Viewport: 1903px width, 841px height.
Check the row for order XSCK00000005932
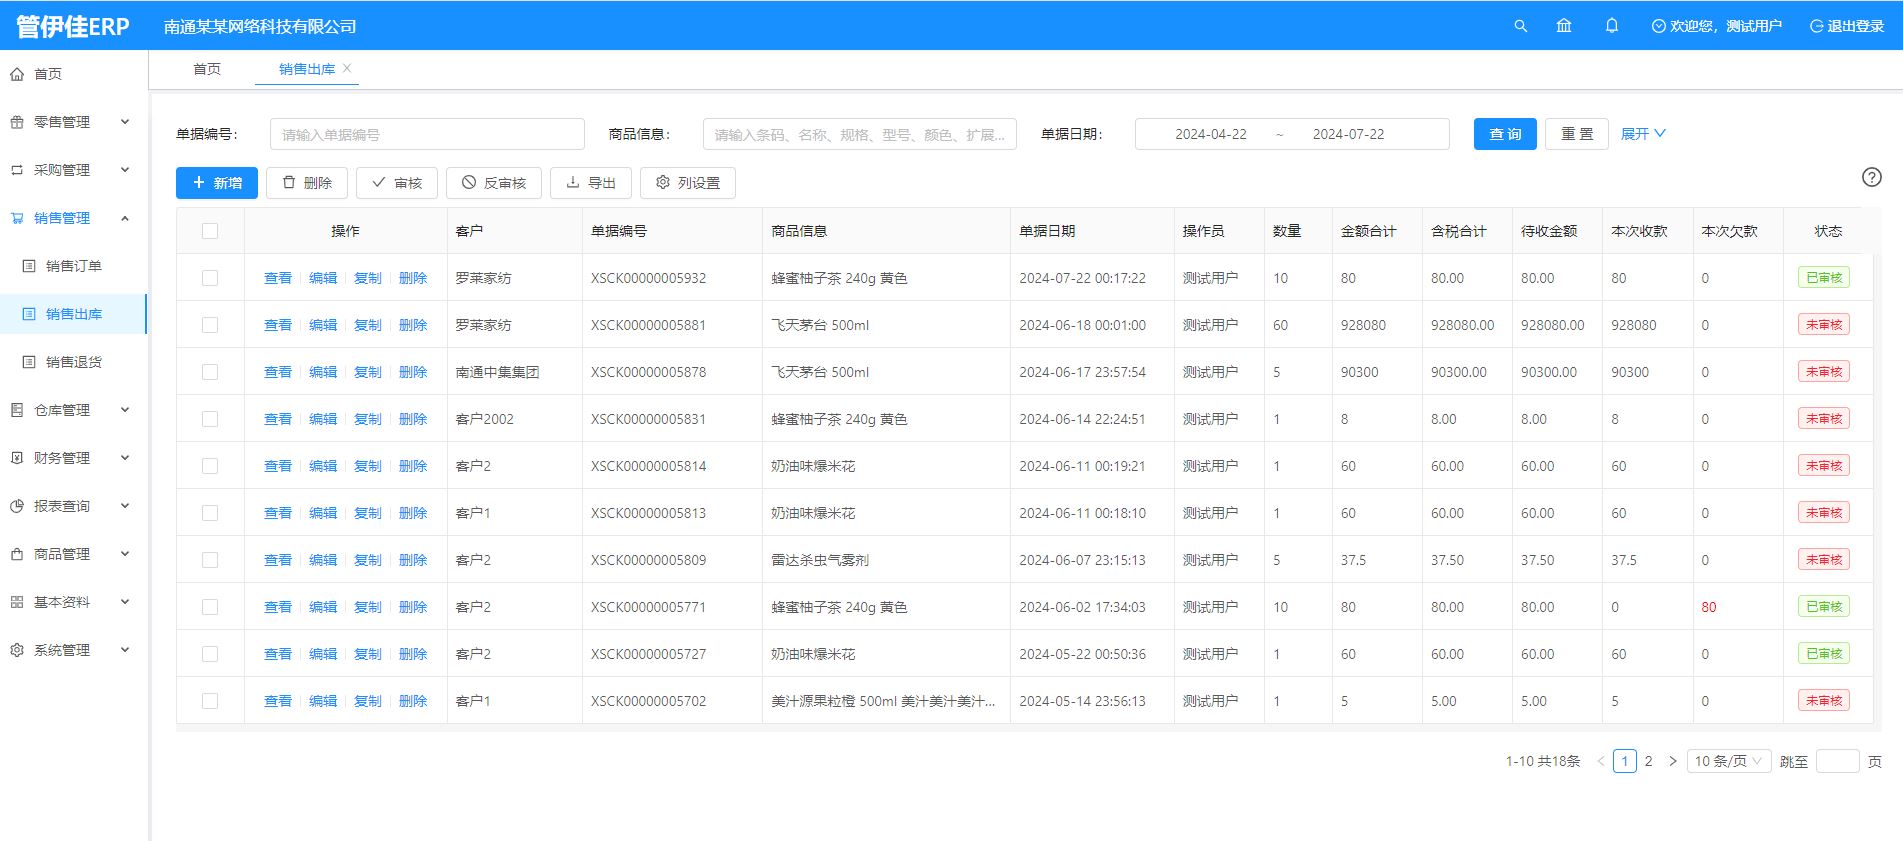210,278
